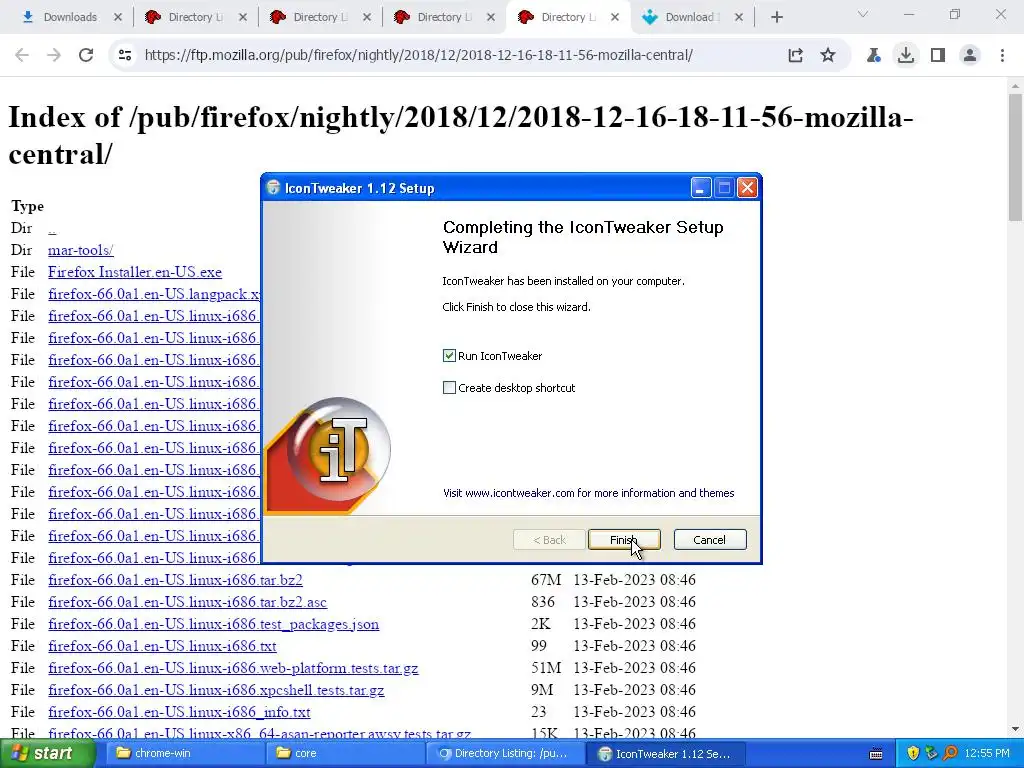
Task: Click the security shield tray icon
Action: [913, 754]
